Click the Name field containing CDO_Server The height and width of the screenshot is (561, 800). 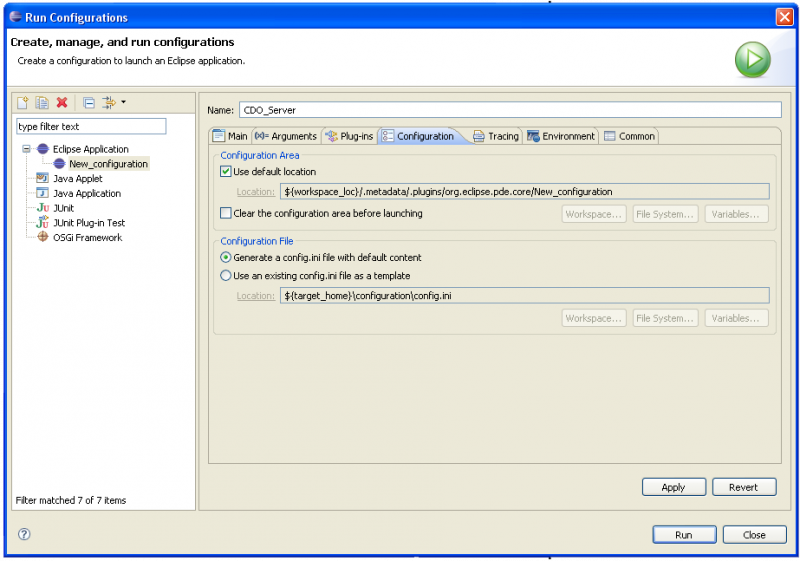pyautogui.click(x=510, y=110)
